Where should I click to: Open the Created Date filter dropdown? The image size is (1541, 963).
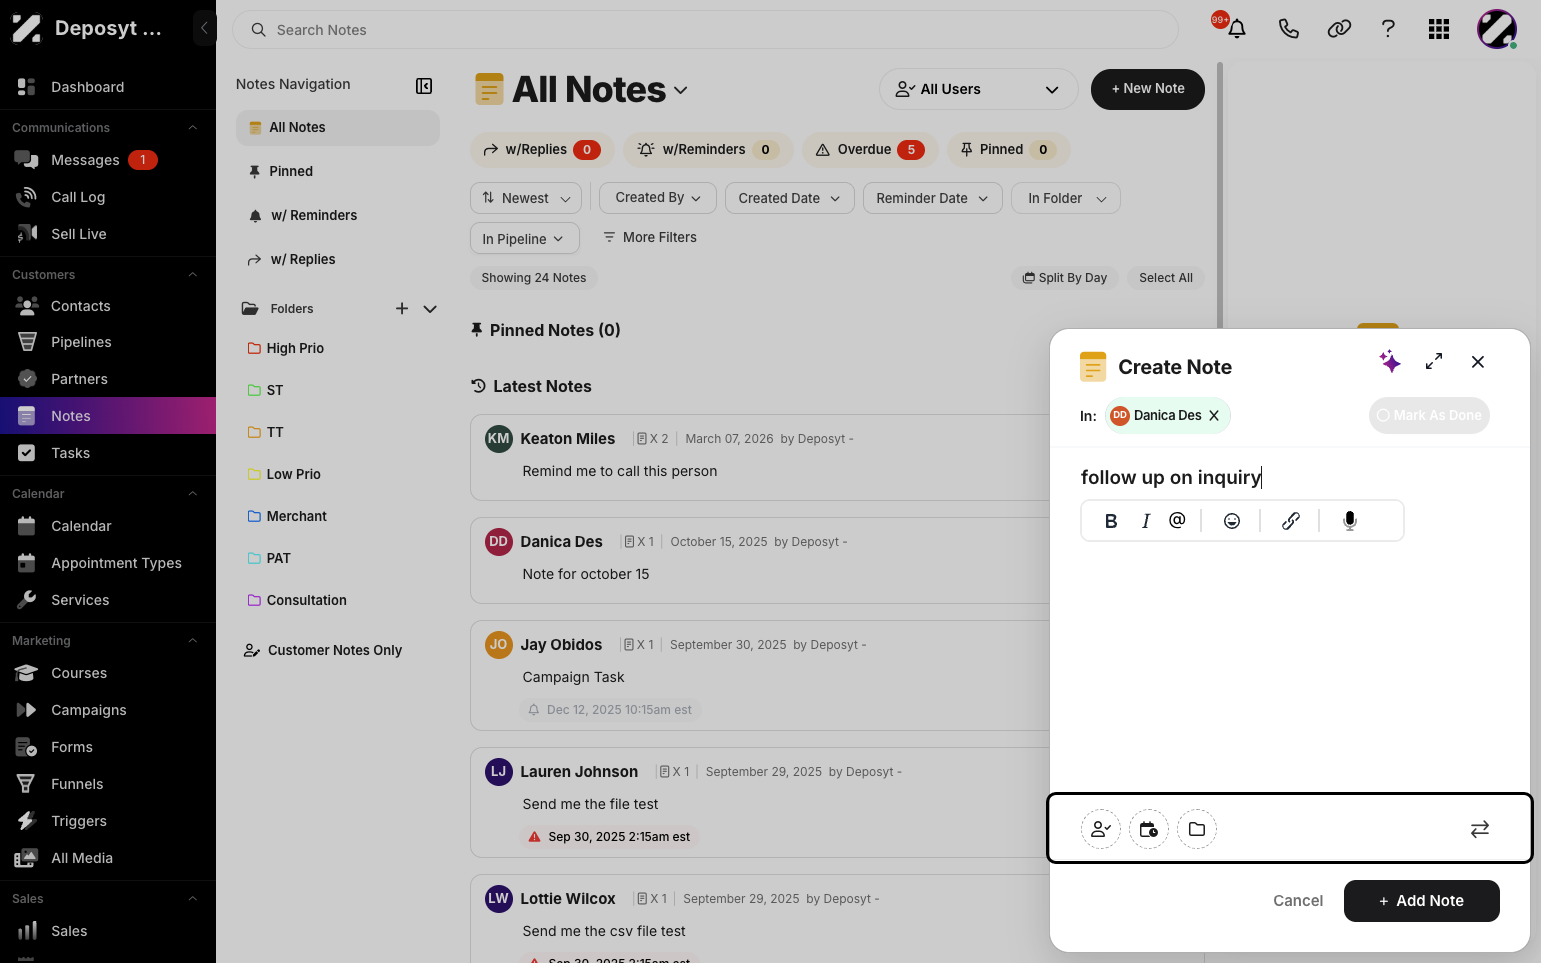pyautogui.click(x=790, y=198)
